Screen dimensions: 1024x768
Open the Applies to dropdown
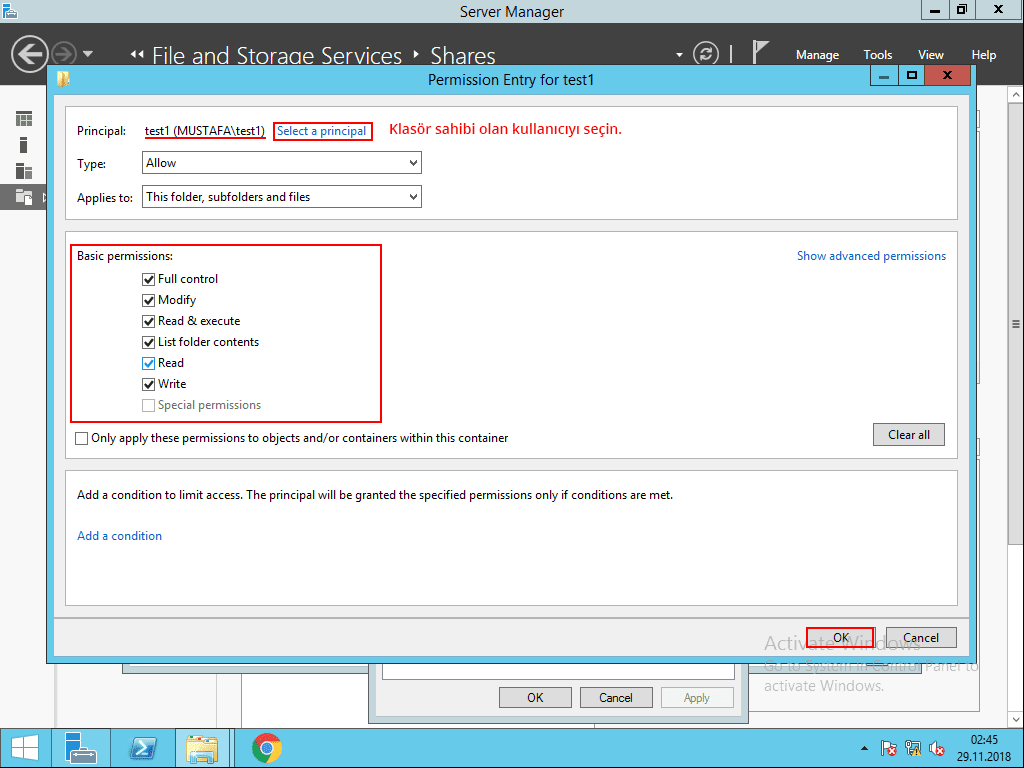coord(281,197)
